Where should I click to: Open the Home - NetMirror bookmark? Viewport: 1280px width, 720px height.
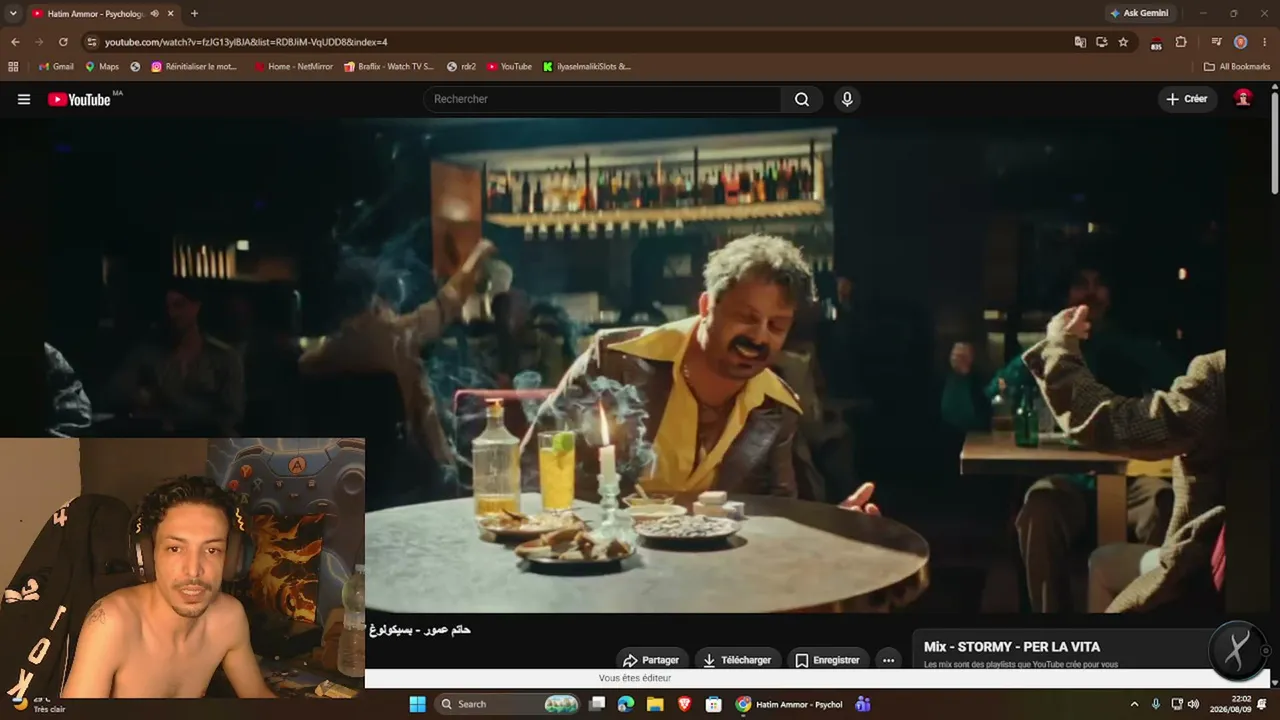point(293,67)
